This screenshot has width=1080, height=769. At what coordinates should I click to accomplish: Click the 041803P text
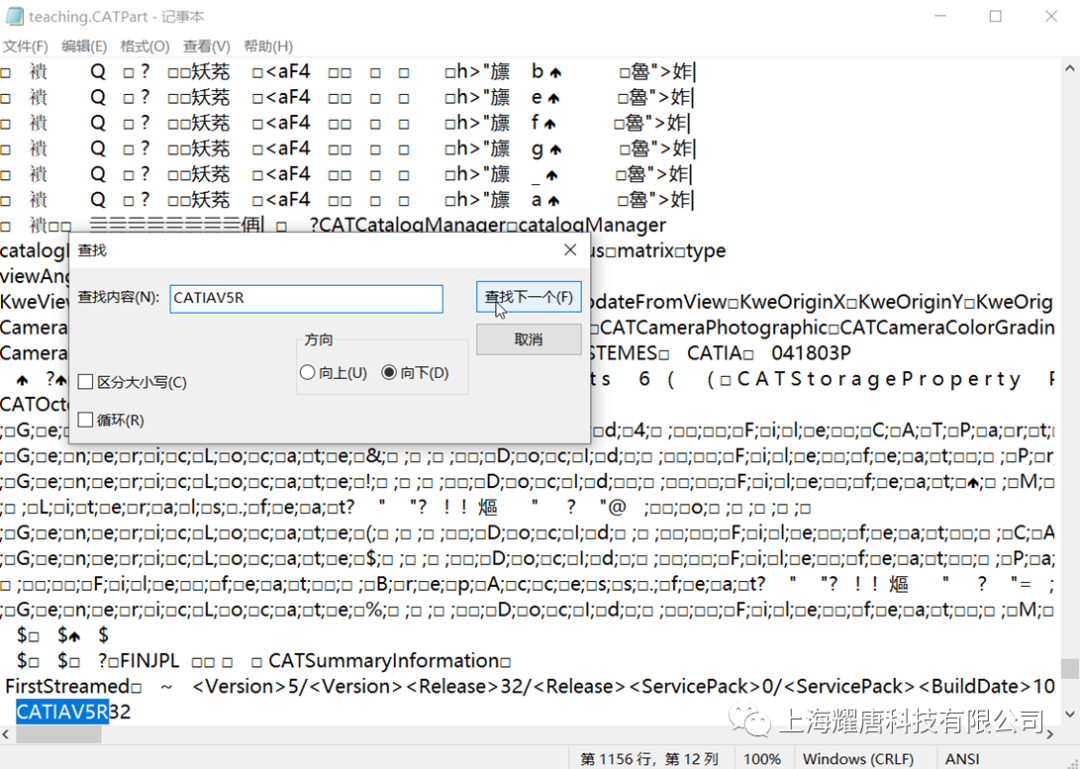811,353
